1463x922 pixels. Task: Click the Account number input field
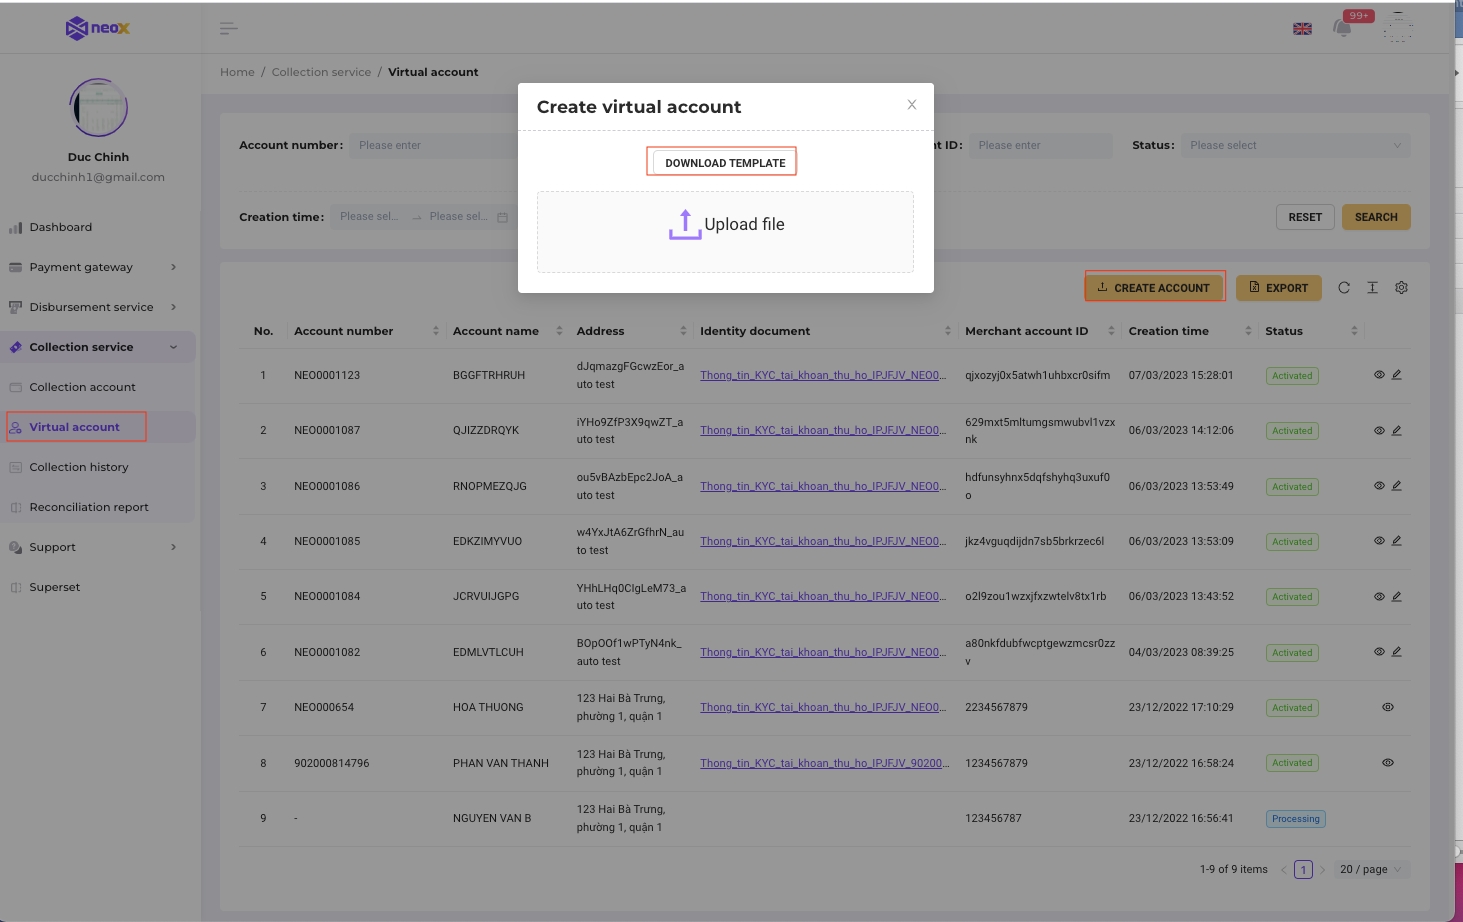tap(435, 146)
